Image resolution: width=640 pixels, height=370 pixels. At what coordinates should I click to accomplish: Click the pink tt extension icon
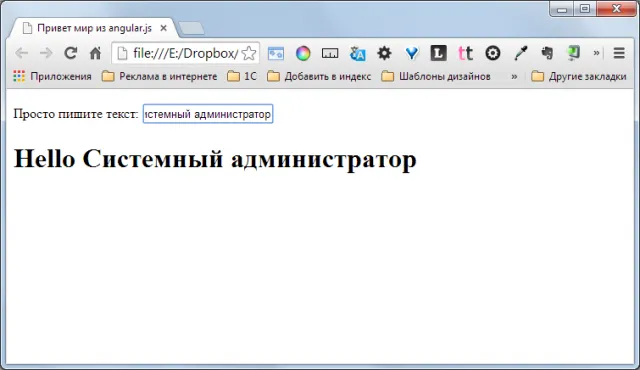[x=465, y=53]
